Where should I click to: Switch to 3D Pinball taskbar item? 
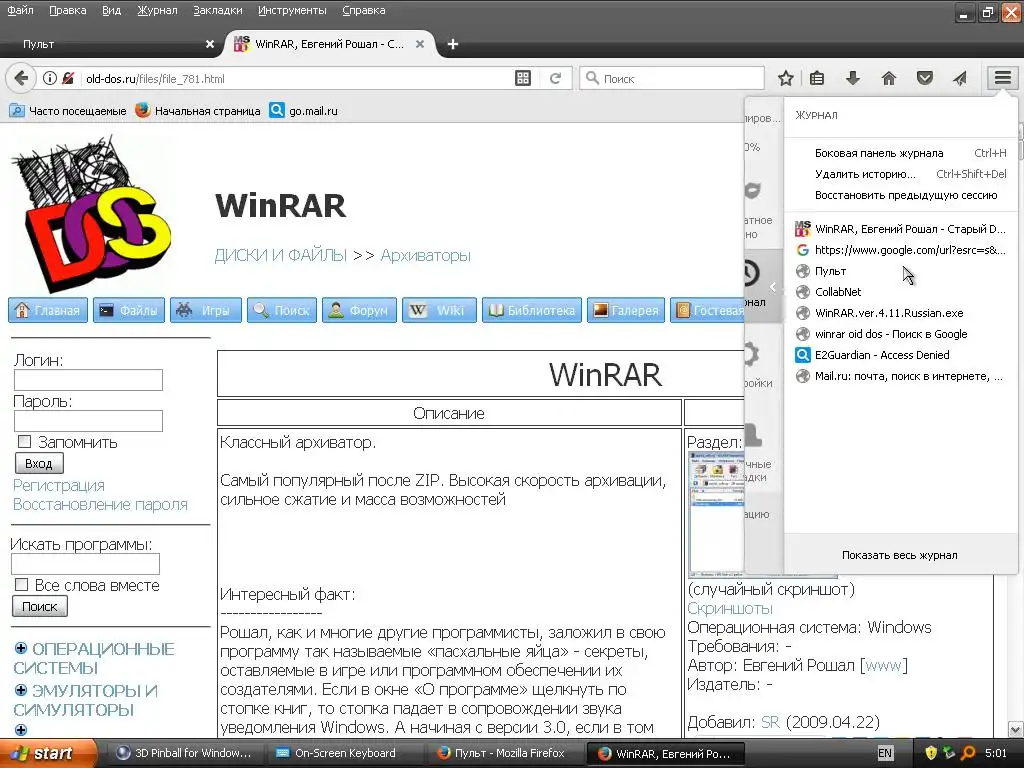183,753
